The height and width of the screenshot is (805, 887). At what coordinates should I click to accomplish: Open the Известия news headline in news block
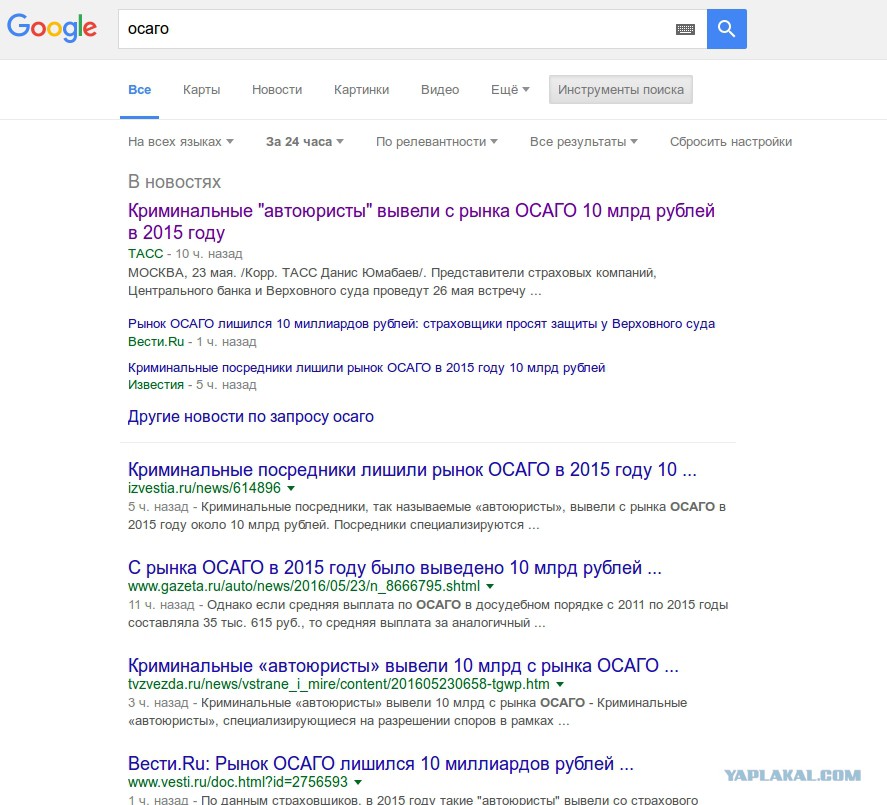(366, 368)
